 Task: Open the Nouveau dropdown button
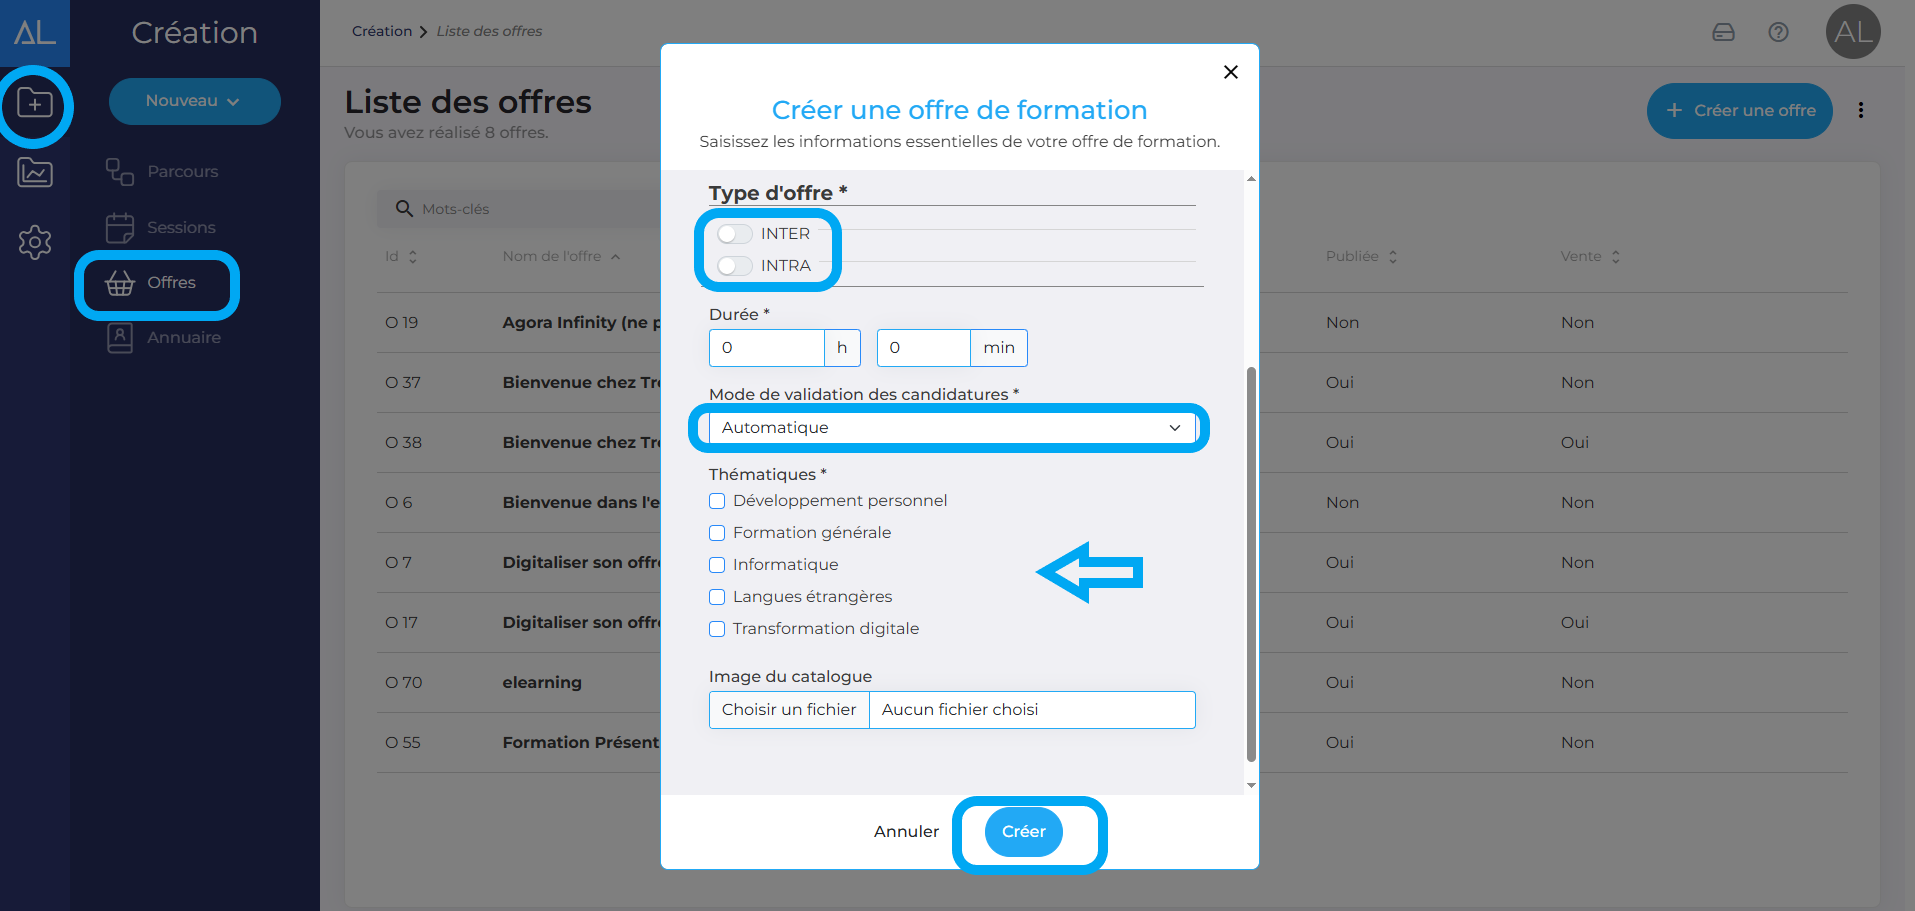click(x=194, y=101)
